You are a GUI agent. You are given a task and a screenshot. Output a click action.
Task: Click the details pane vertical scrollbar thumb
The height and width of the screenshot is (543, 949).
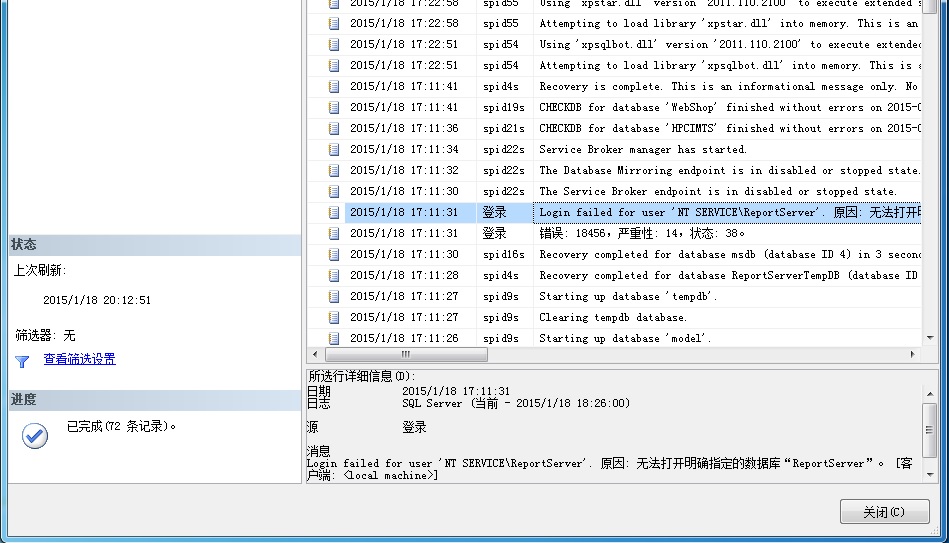point(929,430)
